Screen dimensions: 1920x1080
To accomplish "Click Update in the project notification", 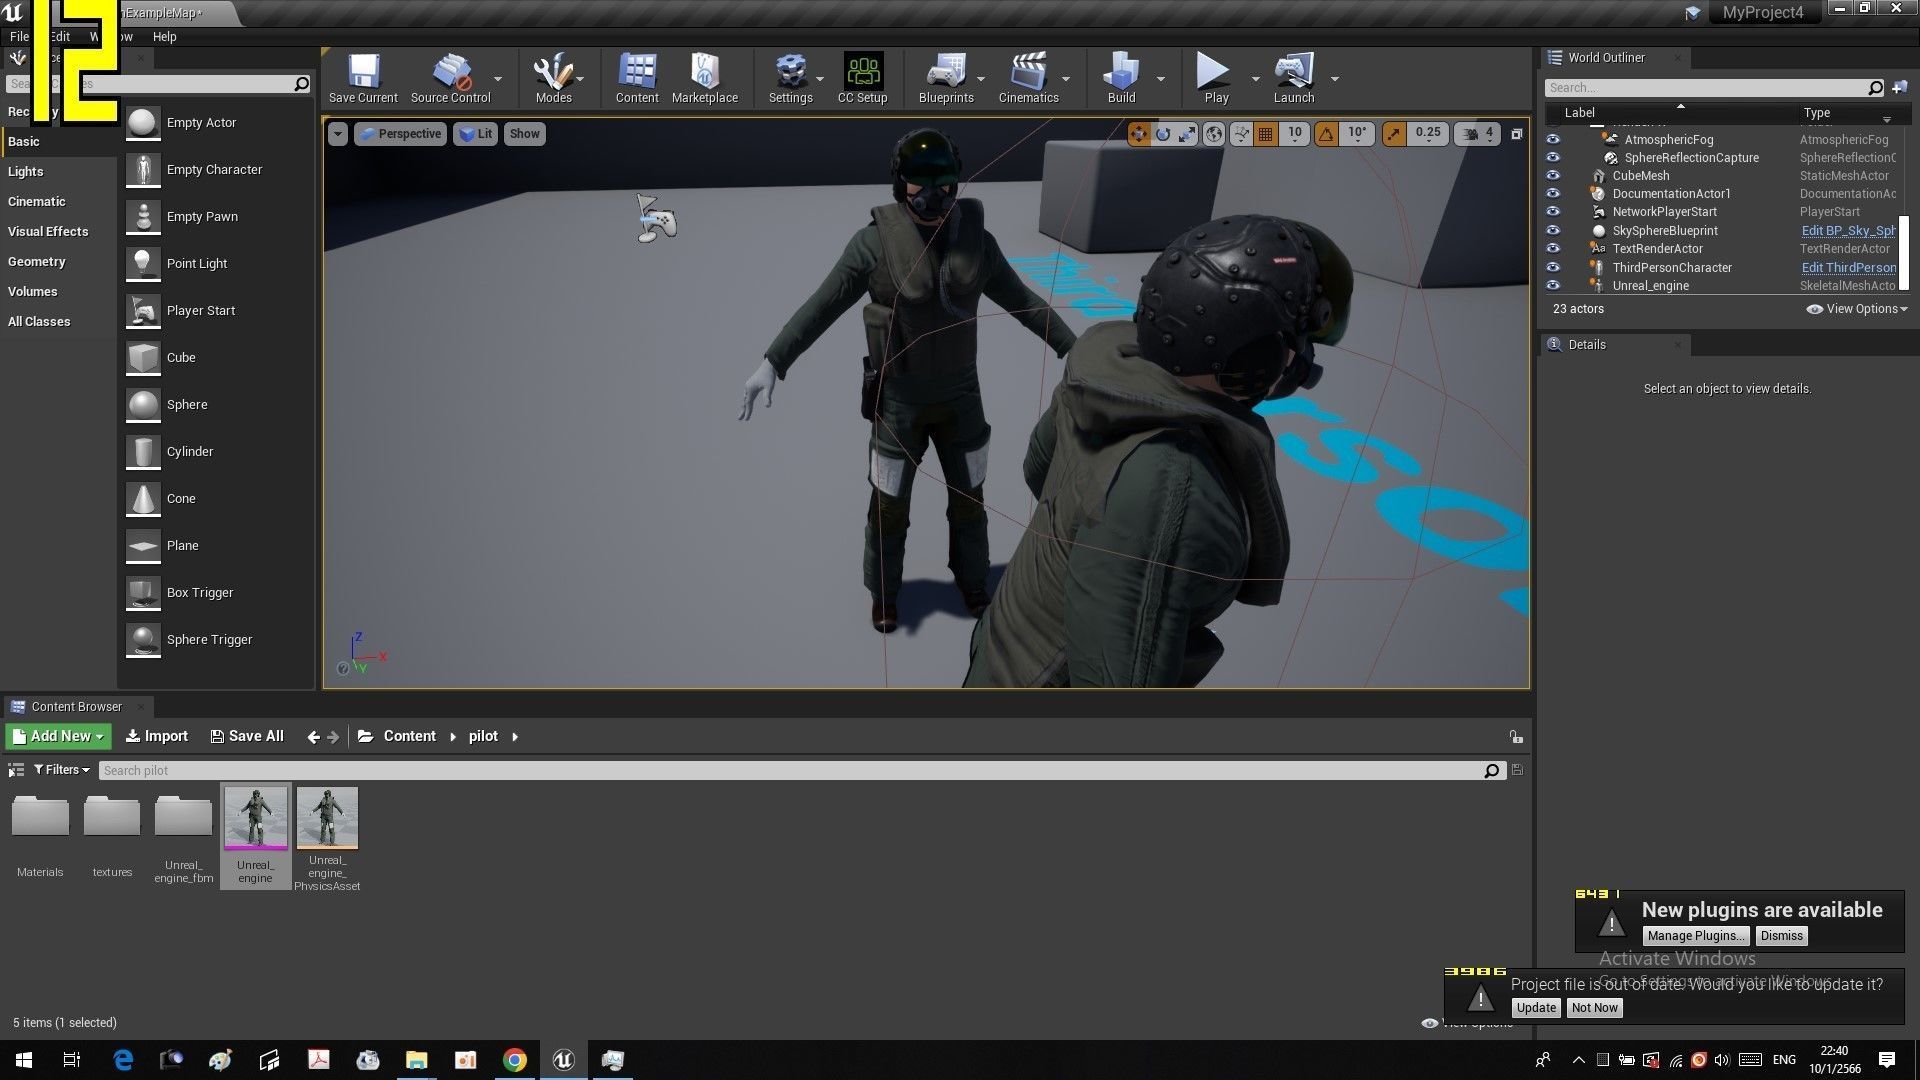I will pyautogui.click(x=1535, y=1008).
